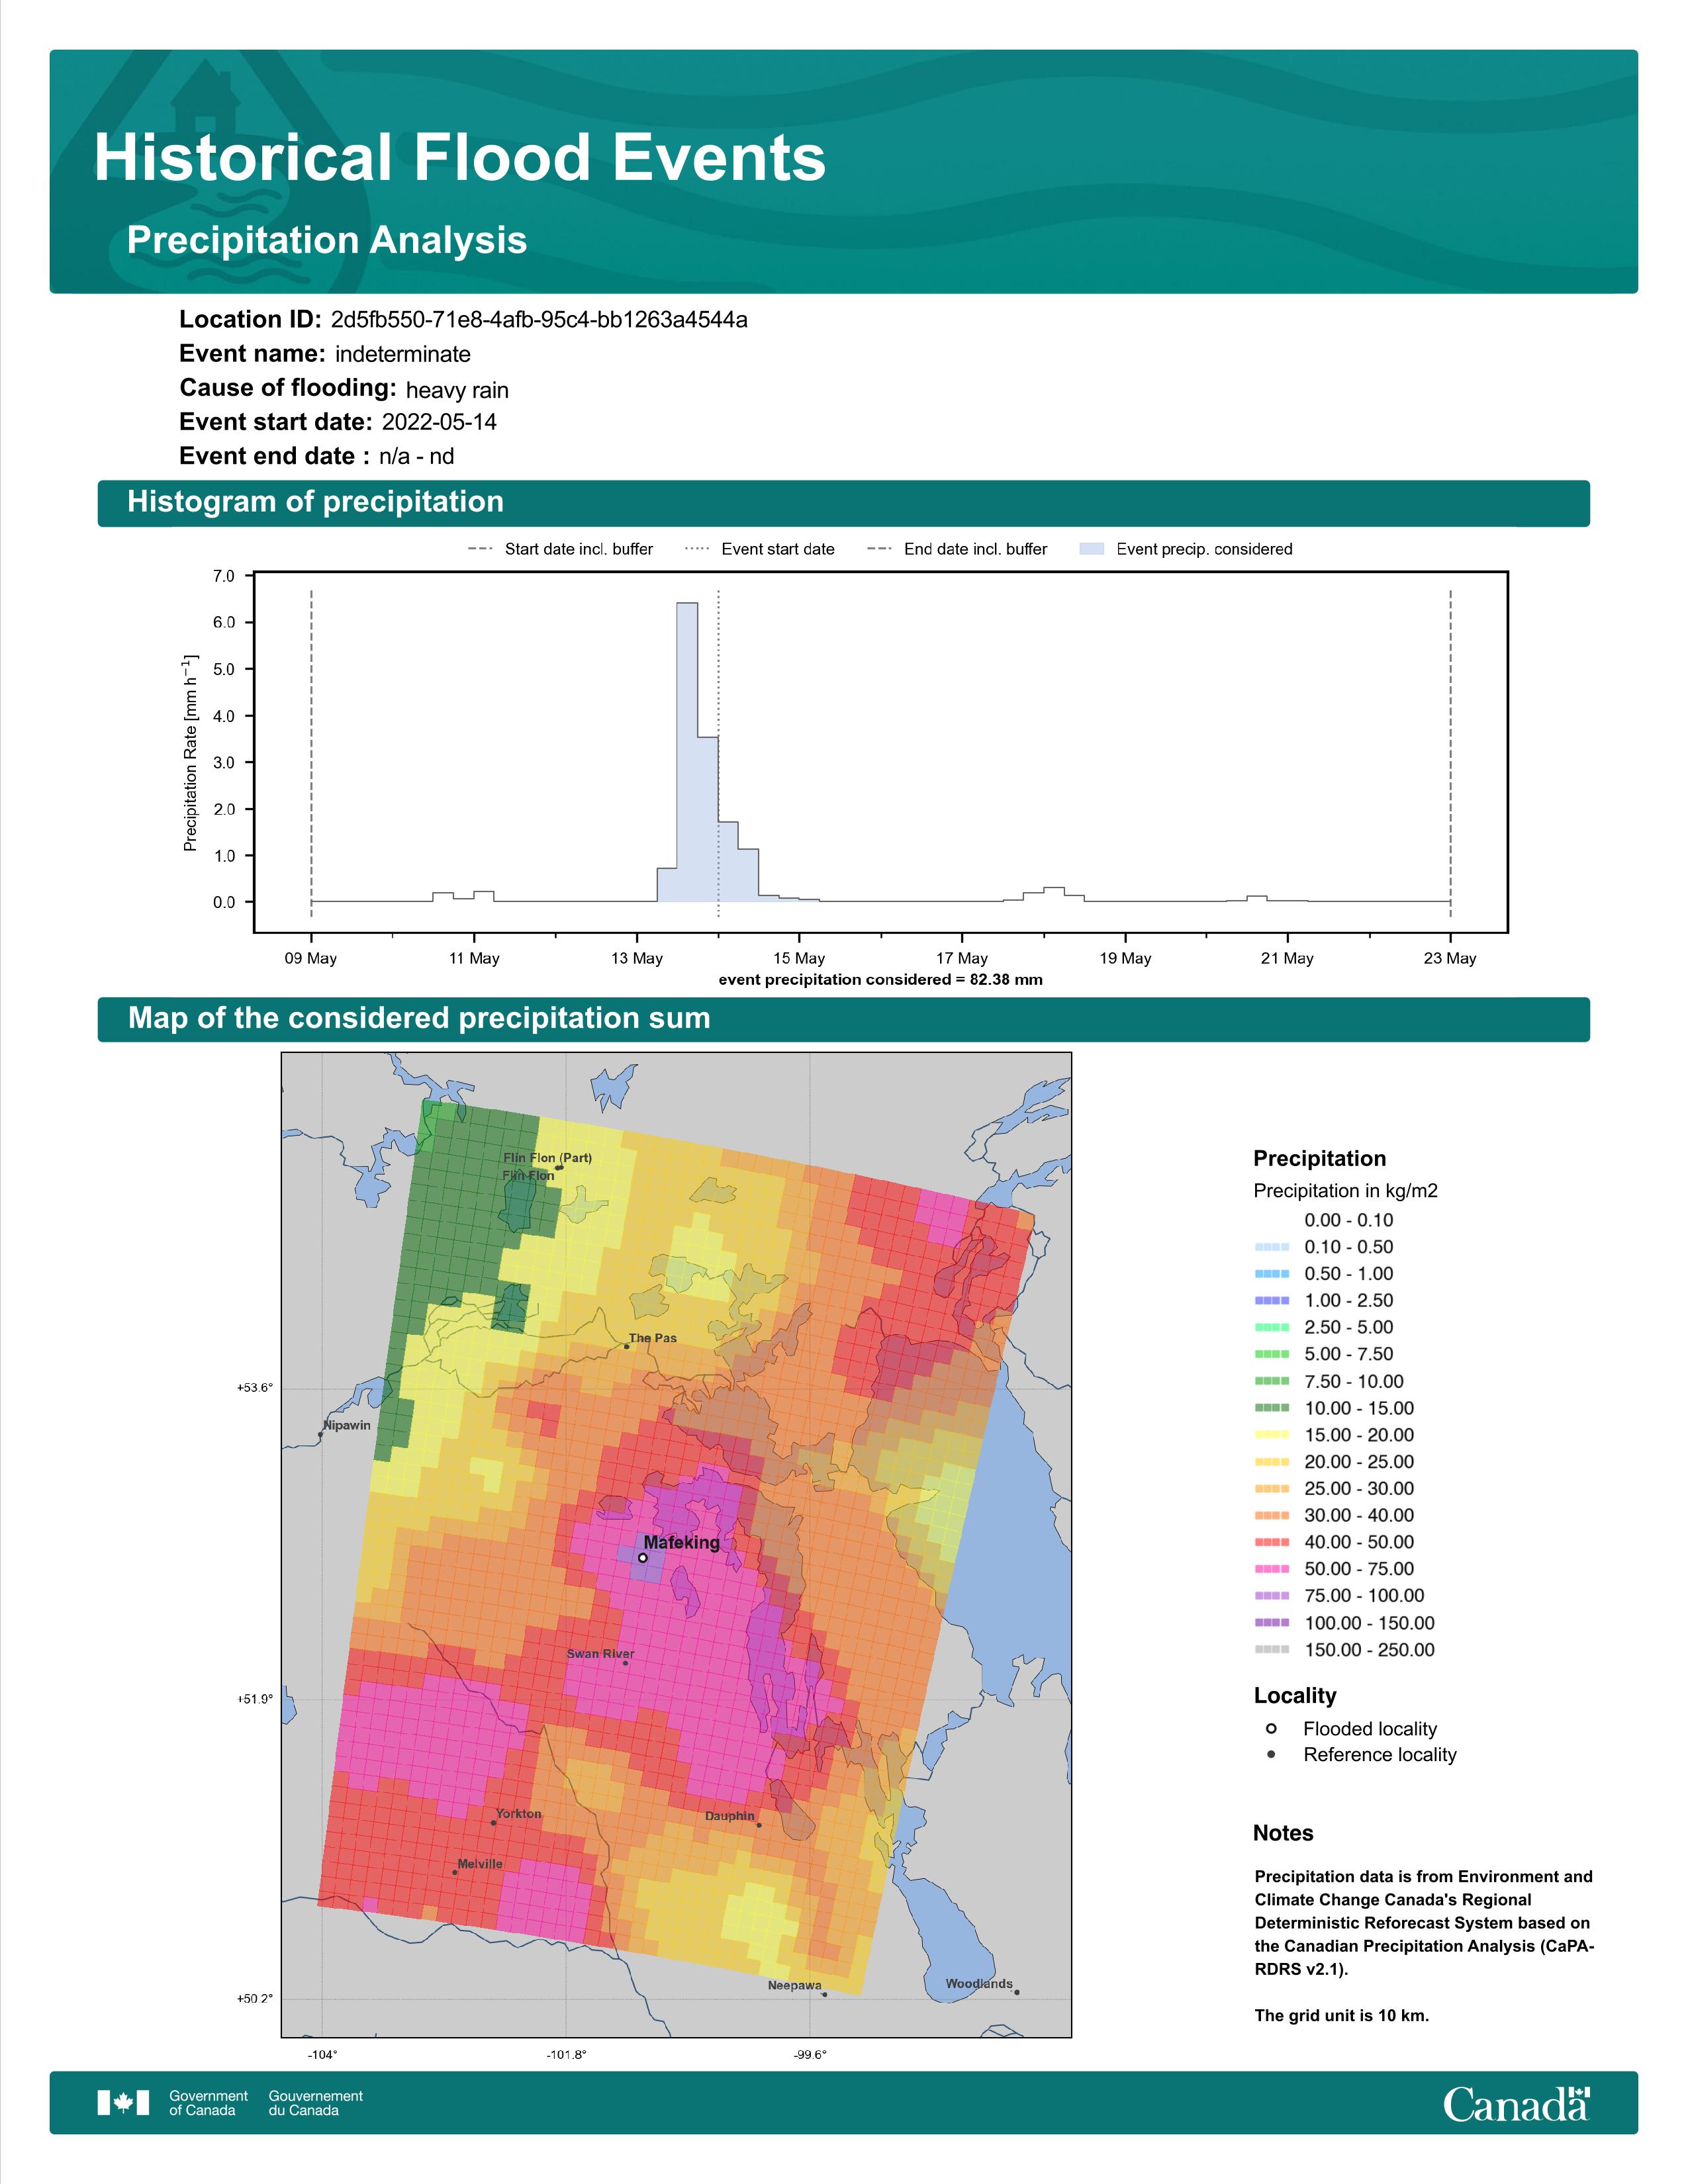
Task: Click the 23 May tick label on histogram
Action: pos(1450,958)
